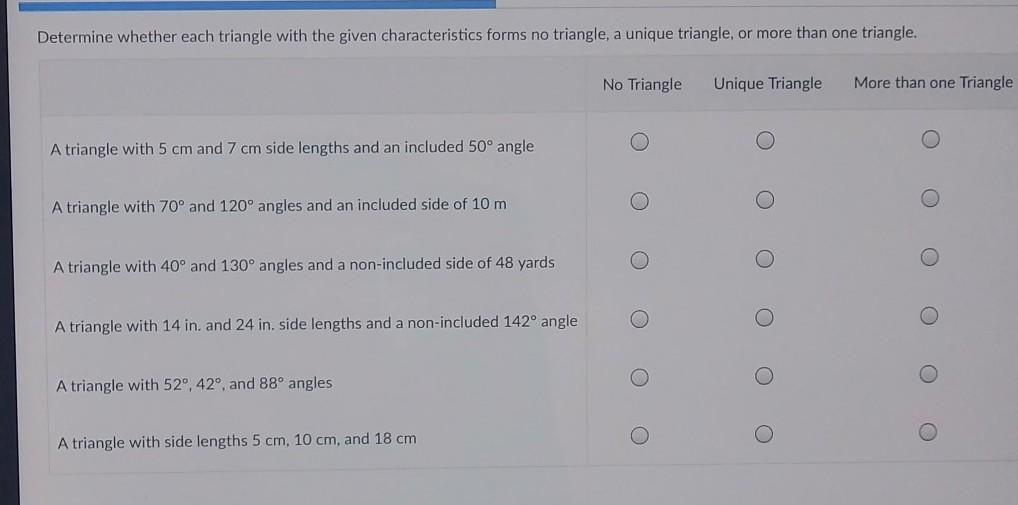This screenshot has width=1018, height=505.
Task: Mark More than one Triangle for 48 yards row
Action: 930,260
